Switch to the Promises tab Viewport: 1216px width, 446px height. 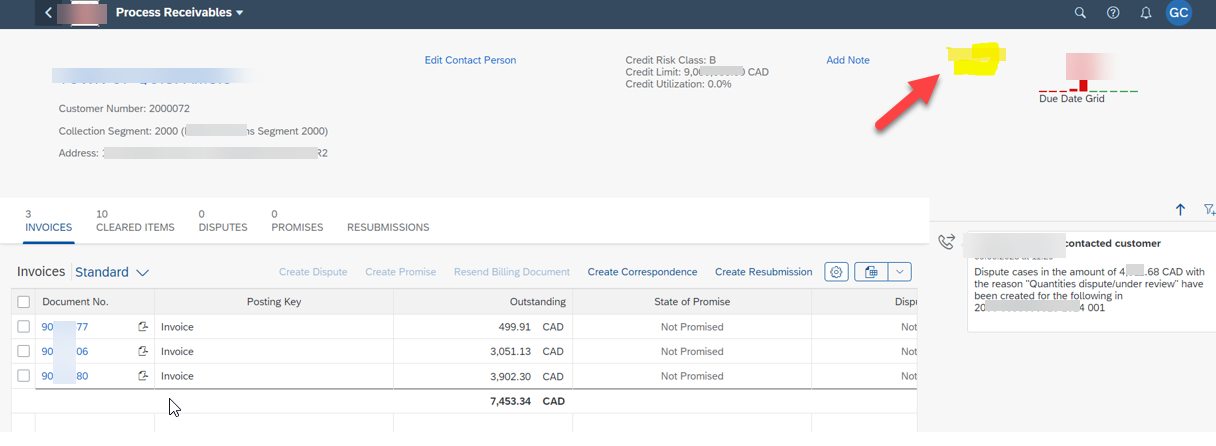pos(297,221)
